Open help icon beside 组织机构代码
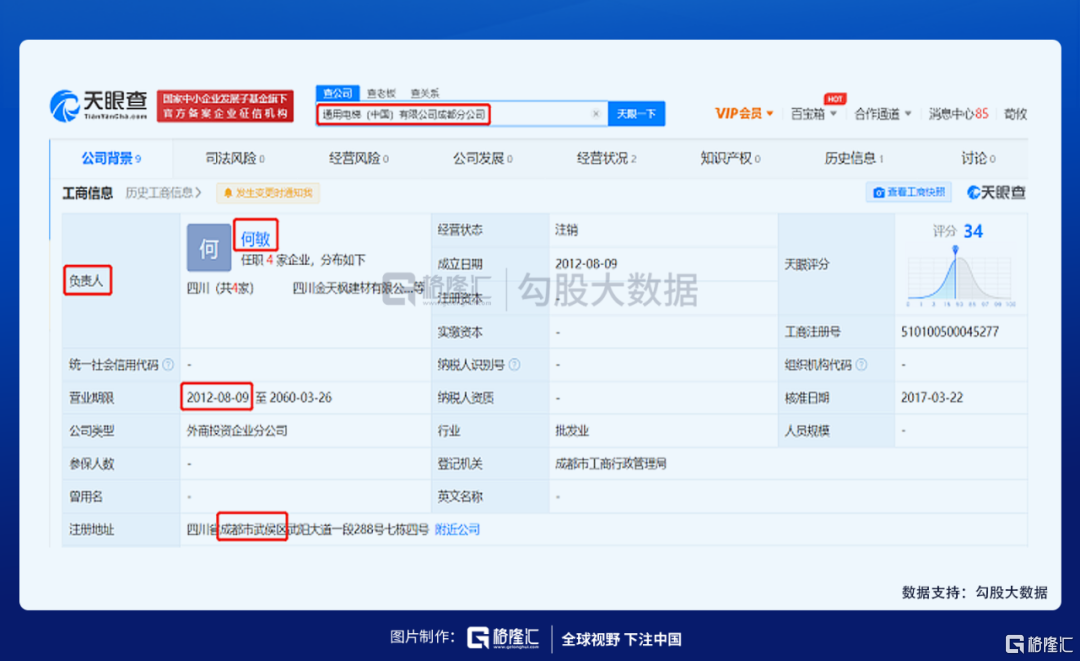The height and width of the screenshot is (661, 1080). (861, 365)
